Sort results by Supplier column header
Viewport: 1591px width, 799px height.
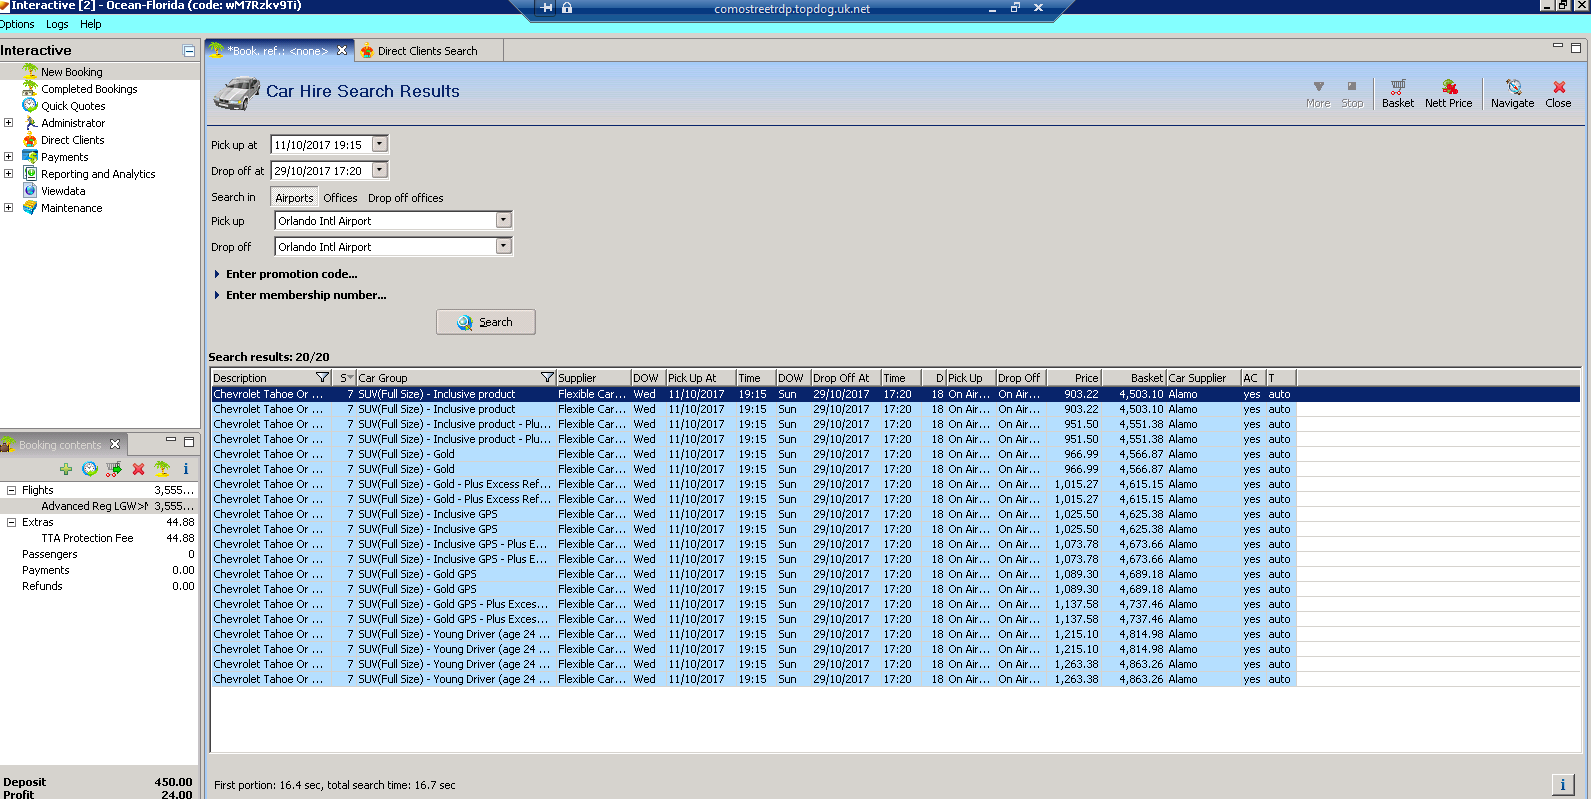[593, 377]
